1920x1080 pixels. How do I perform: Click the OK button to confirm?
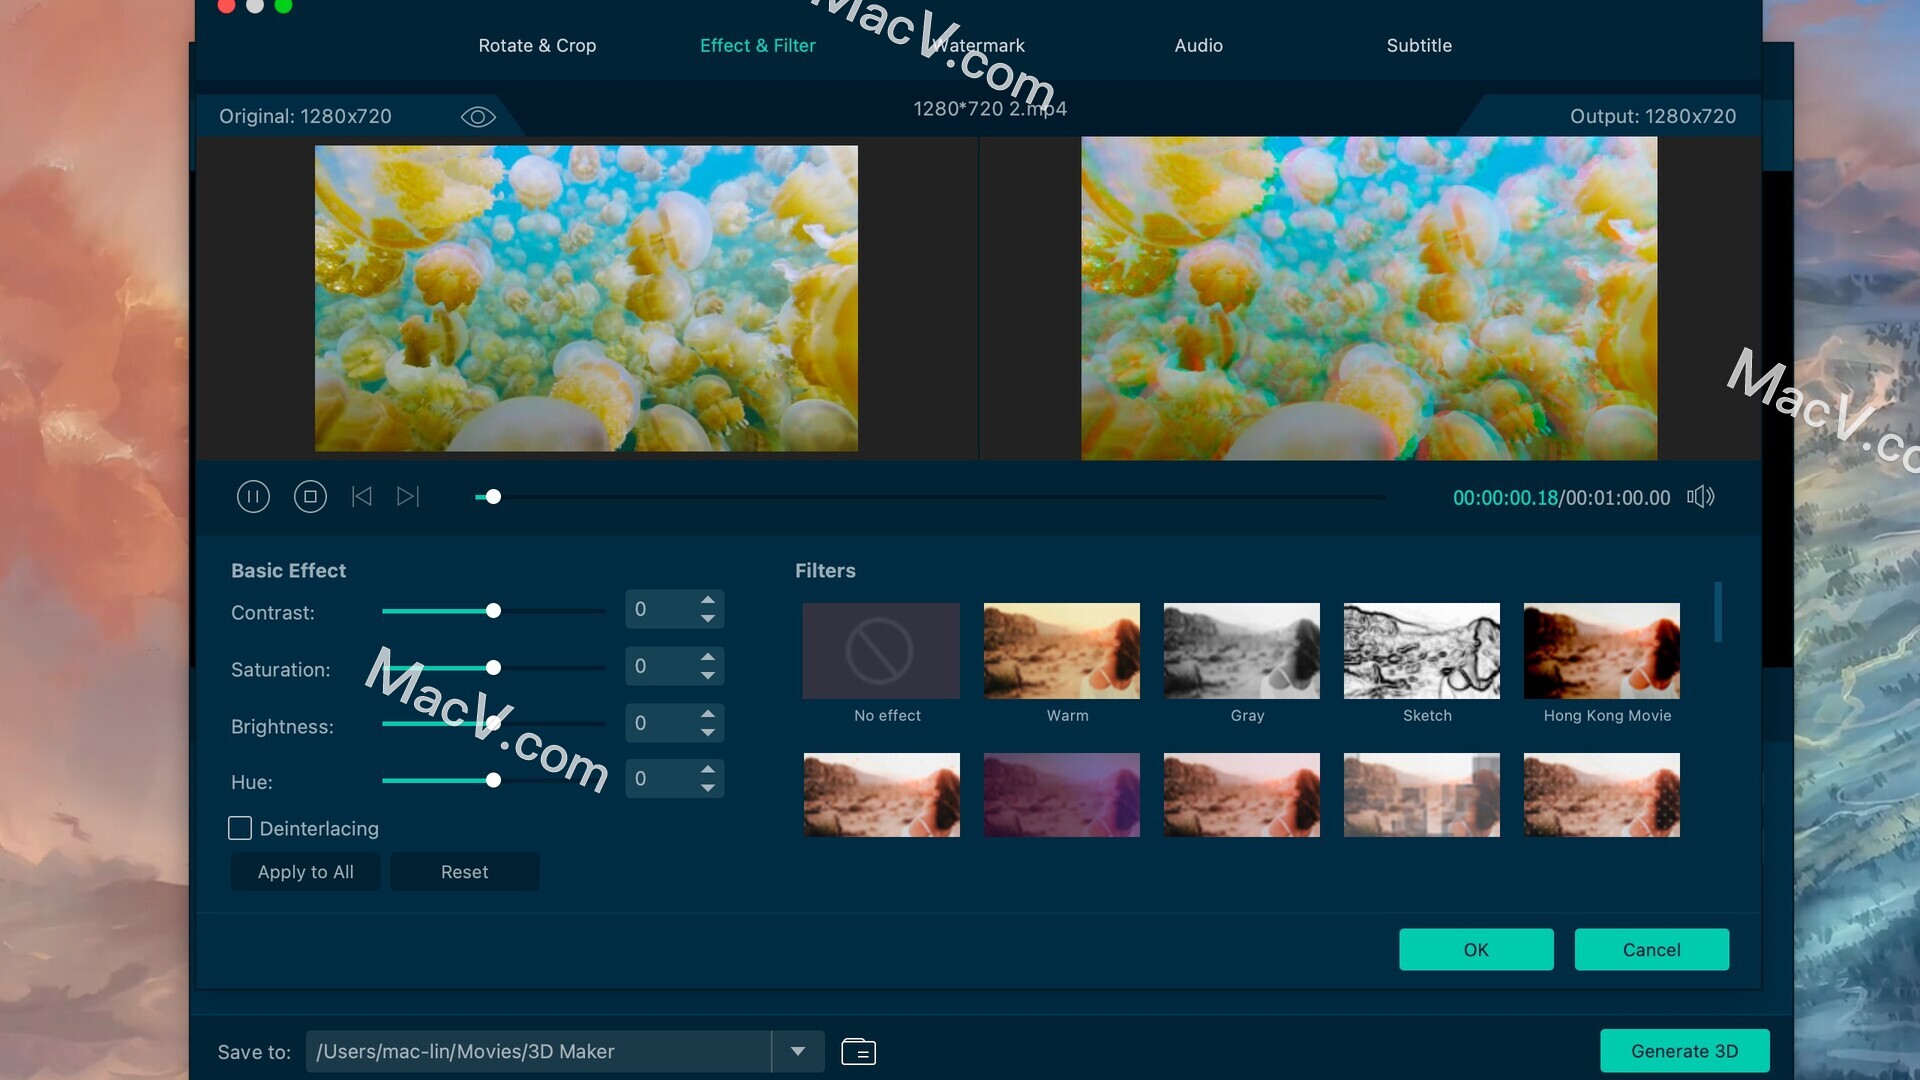[1477, 949]
